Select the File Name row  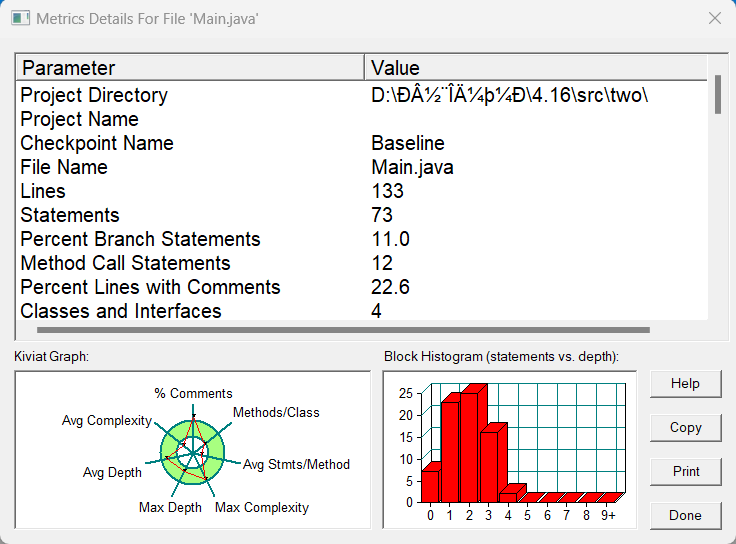362,167
